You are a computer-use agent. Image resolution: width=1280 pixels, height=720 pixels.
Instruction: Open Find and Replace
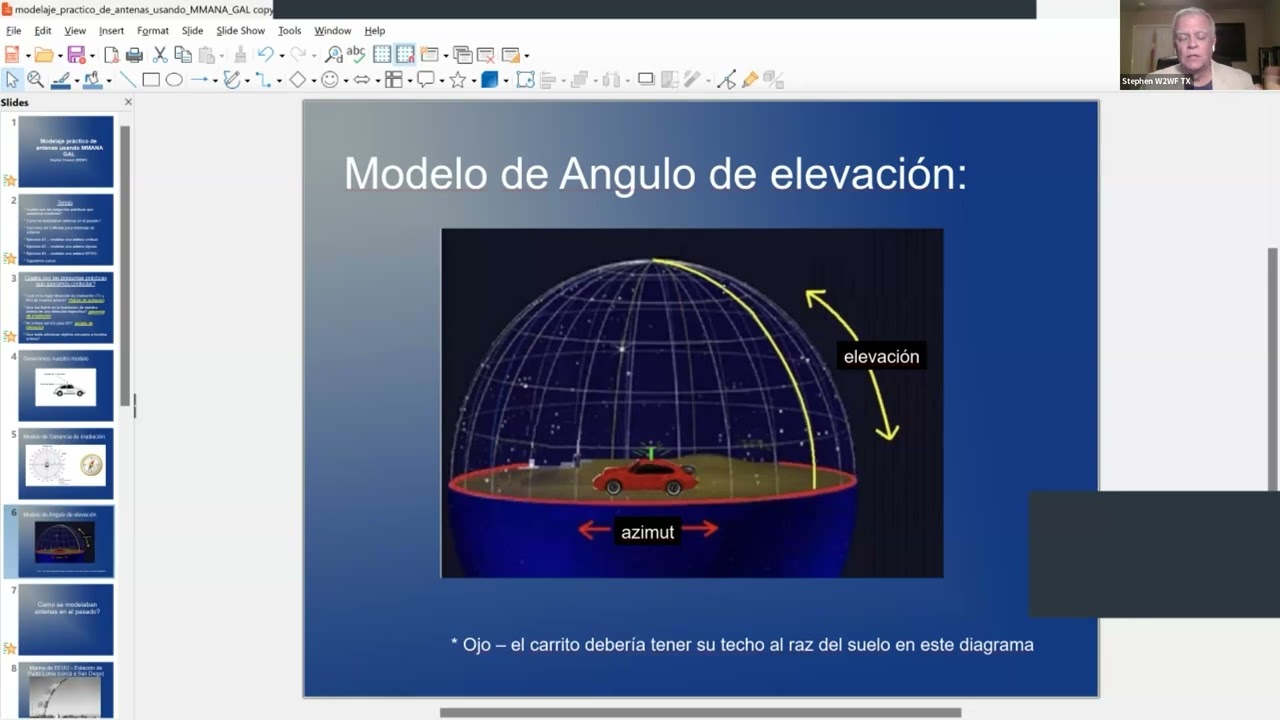tap(334, 55)
